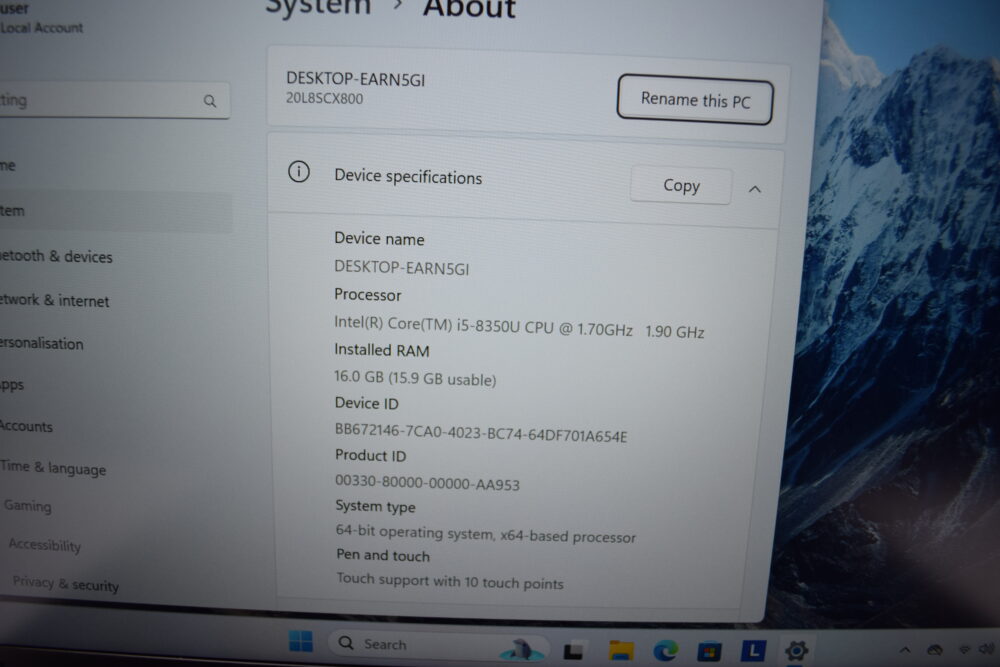Go back to System in the breadcrumb
This screenshot has width=1000, height=667.
pyautogui.click(x=318, y=8)
